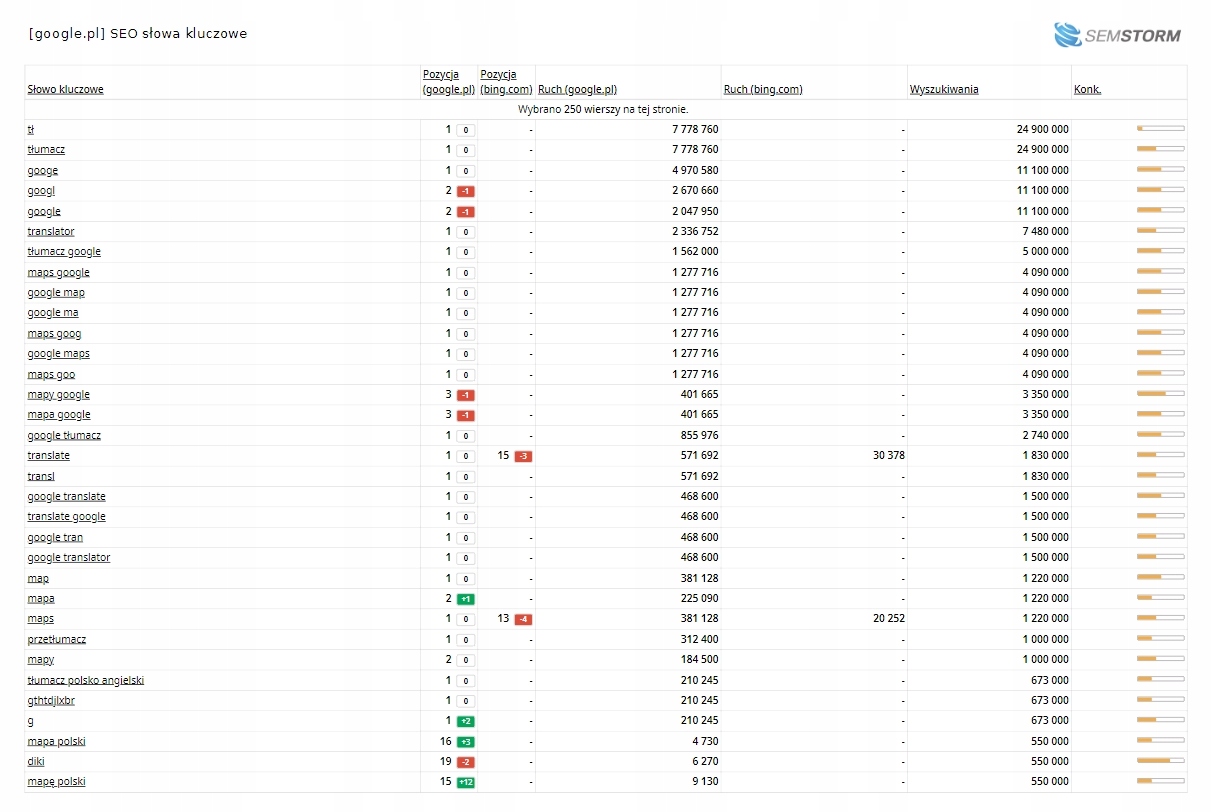Open keyword link 'google maps'
Viewport: 1212px width, 812px height.
(58, 354)
